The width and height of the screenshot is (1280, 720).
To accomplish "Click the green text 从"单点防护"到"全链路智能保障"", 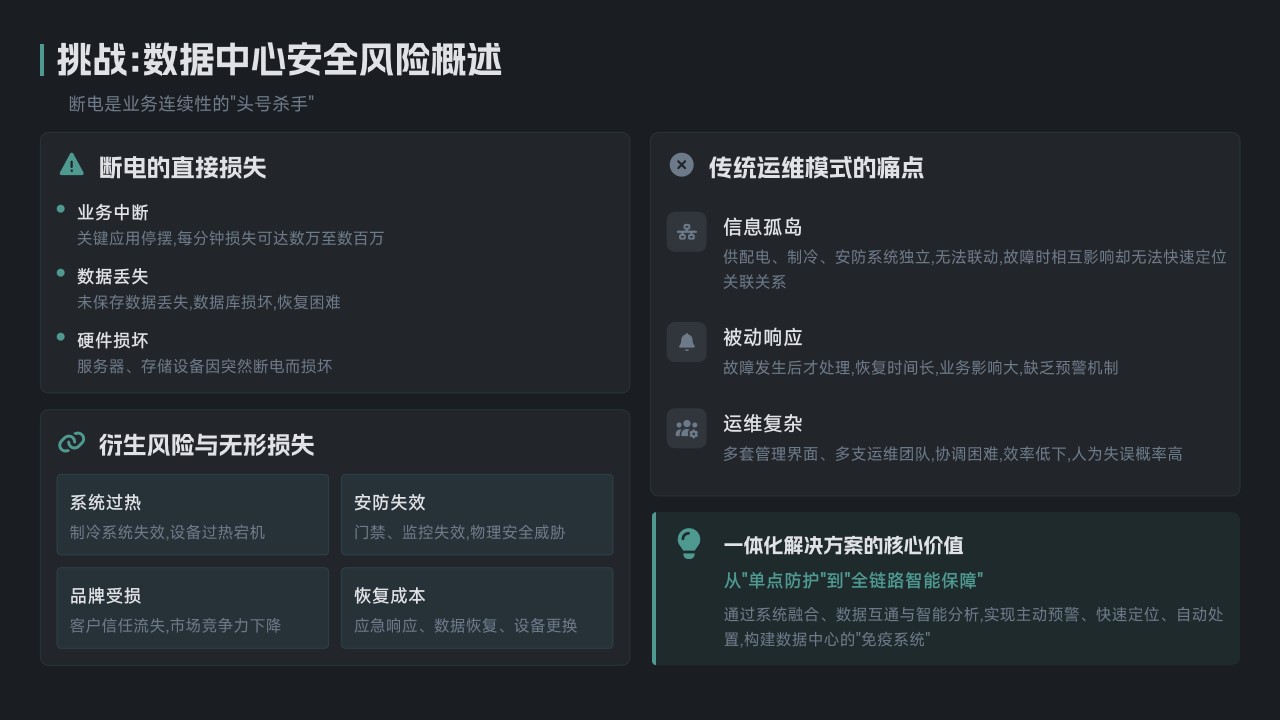I will (854, 580).
